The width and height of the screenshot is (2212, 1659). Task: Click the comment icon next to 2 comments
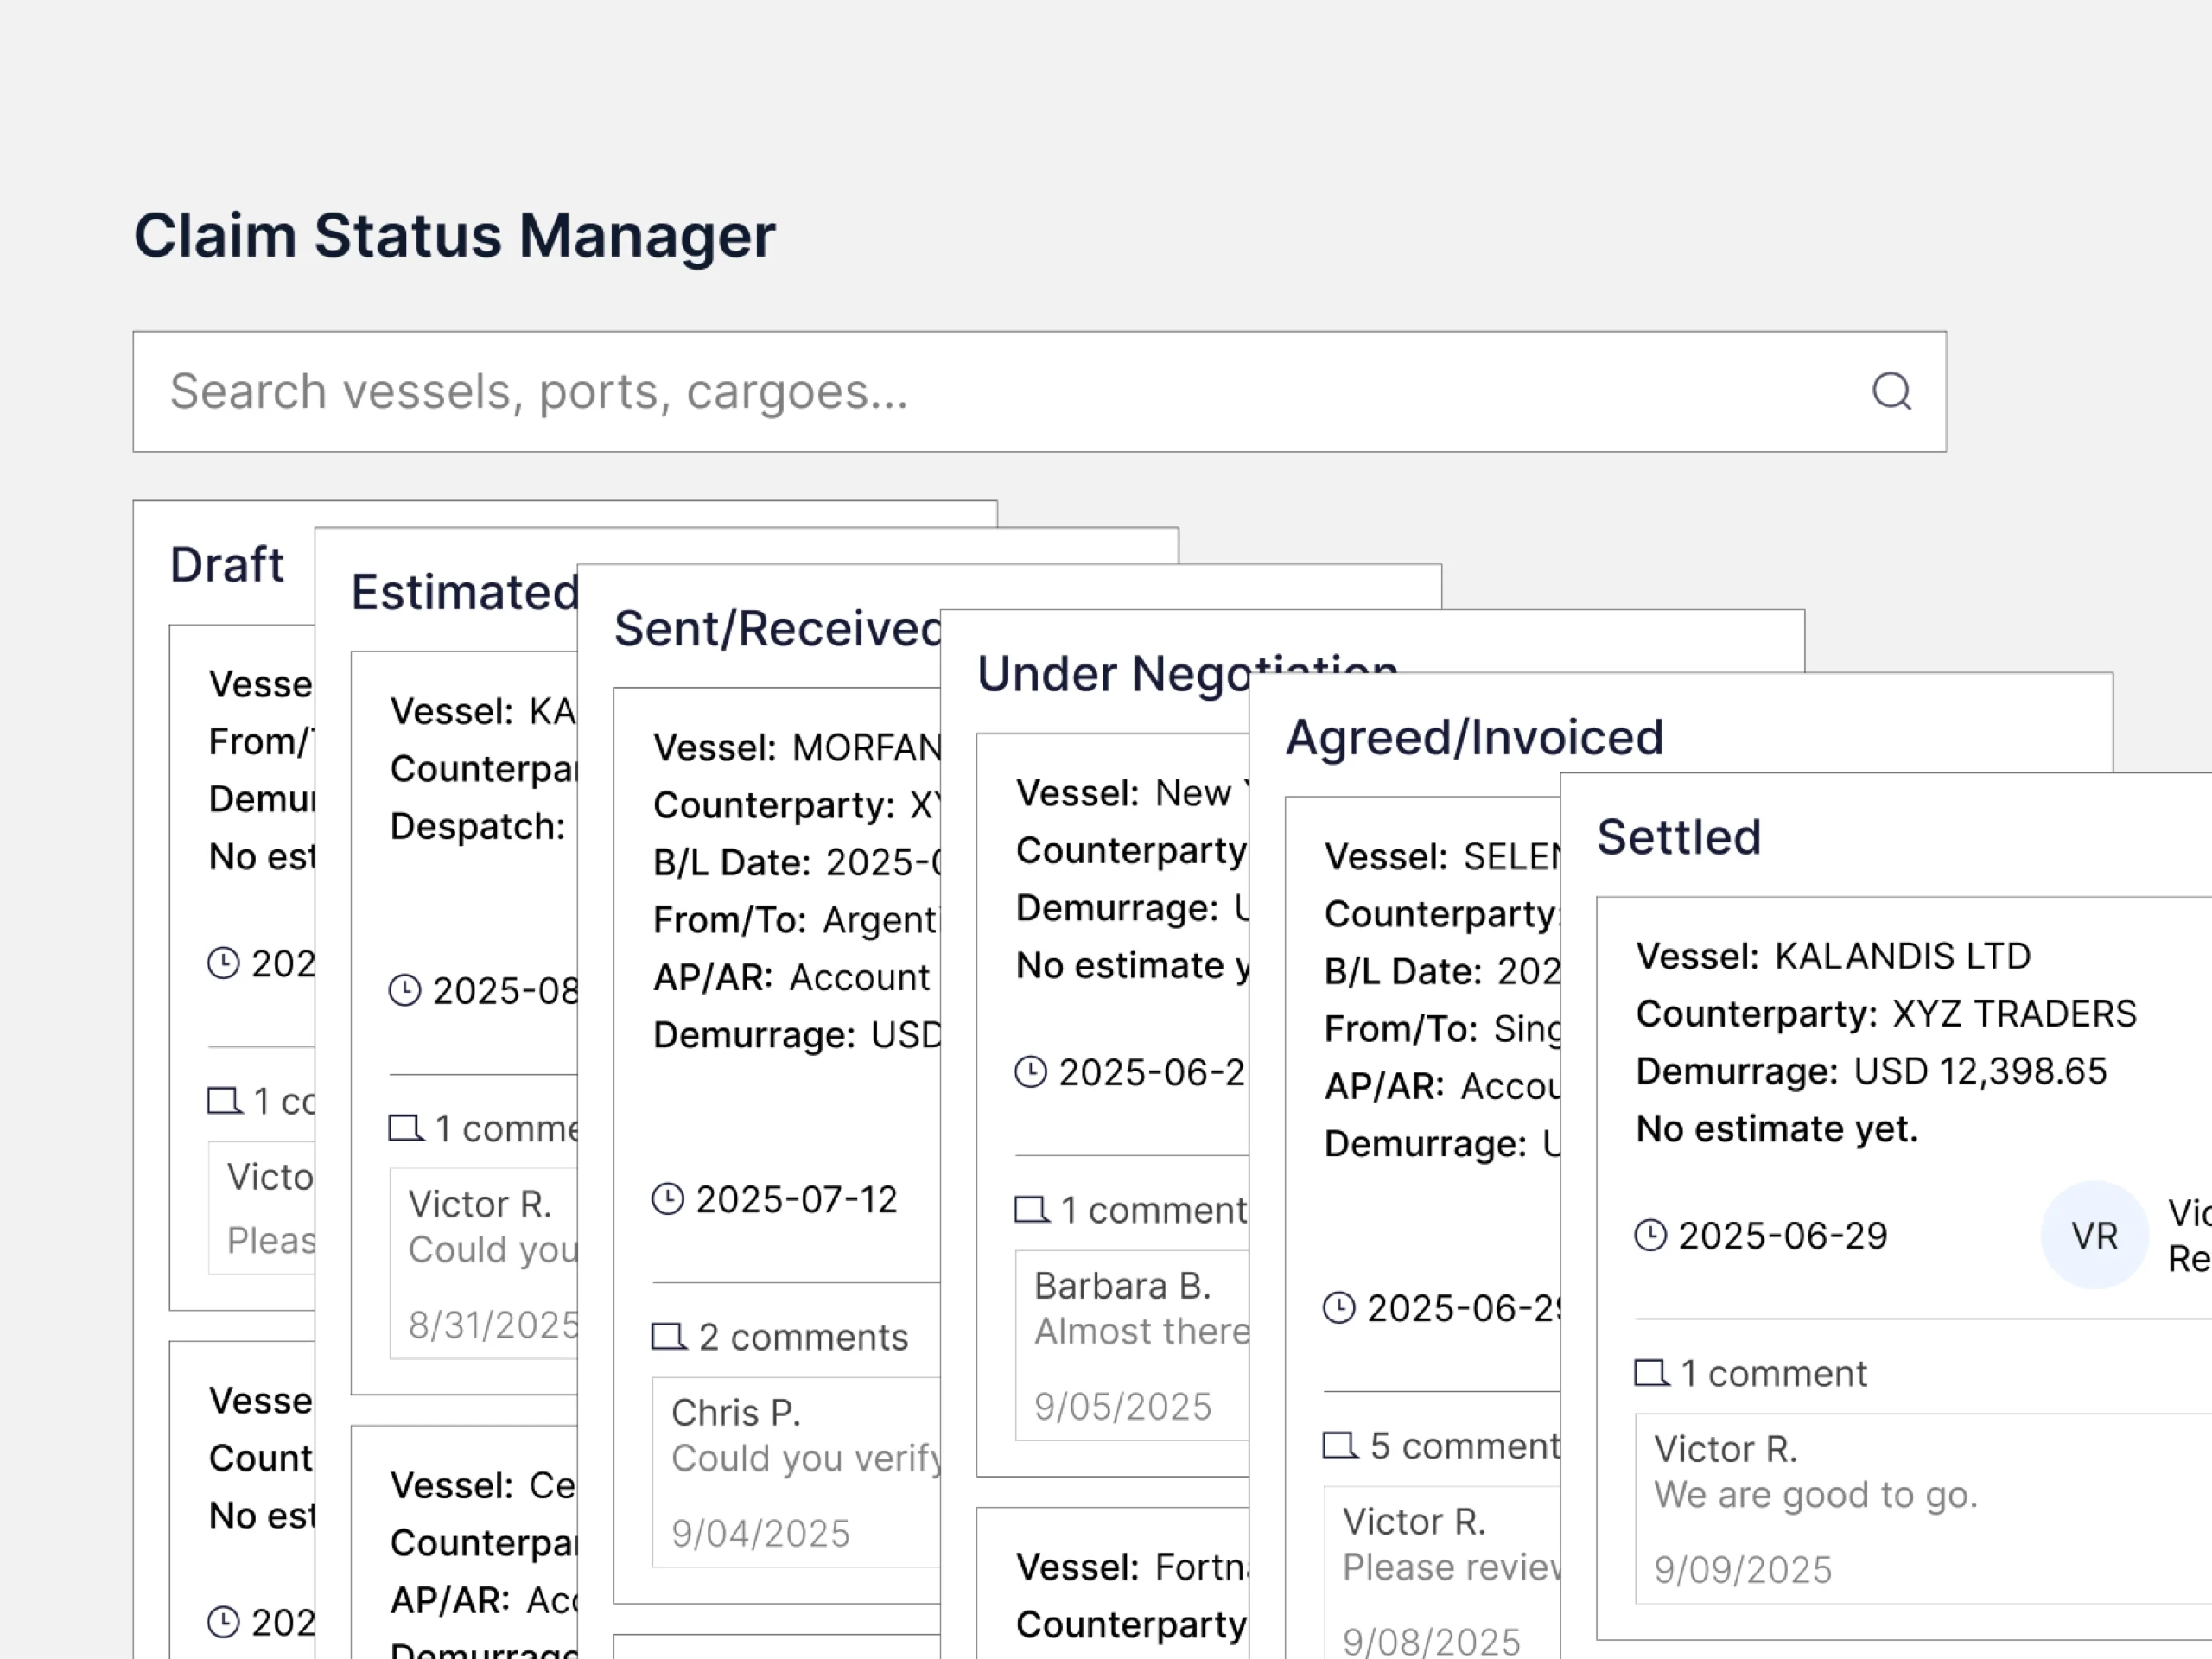(668, 1337)
